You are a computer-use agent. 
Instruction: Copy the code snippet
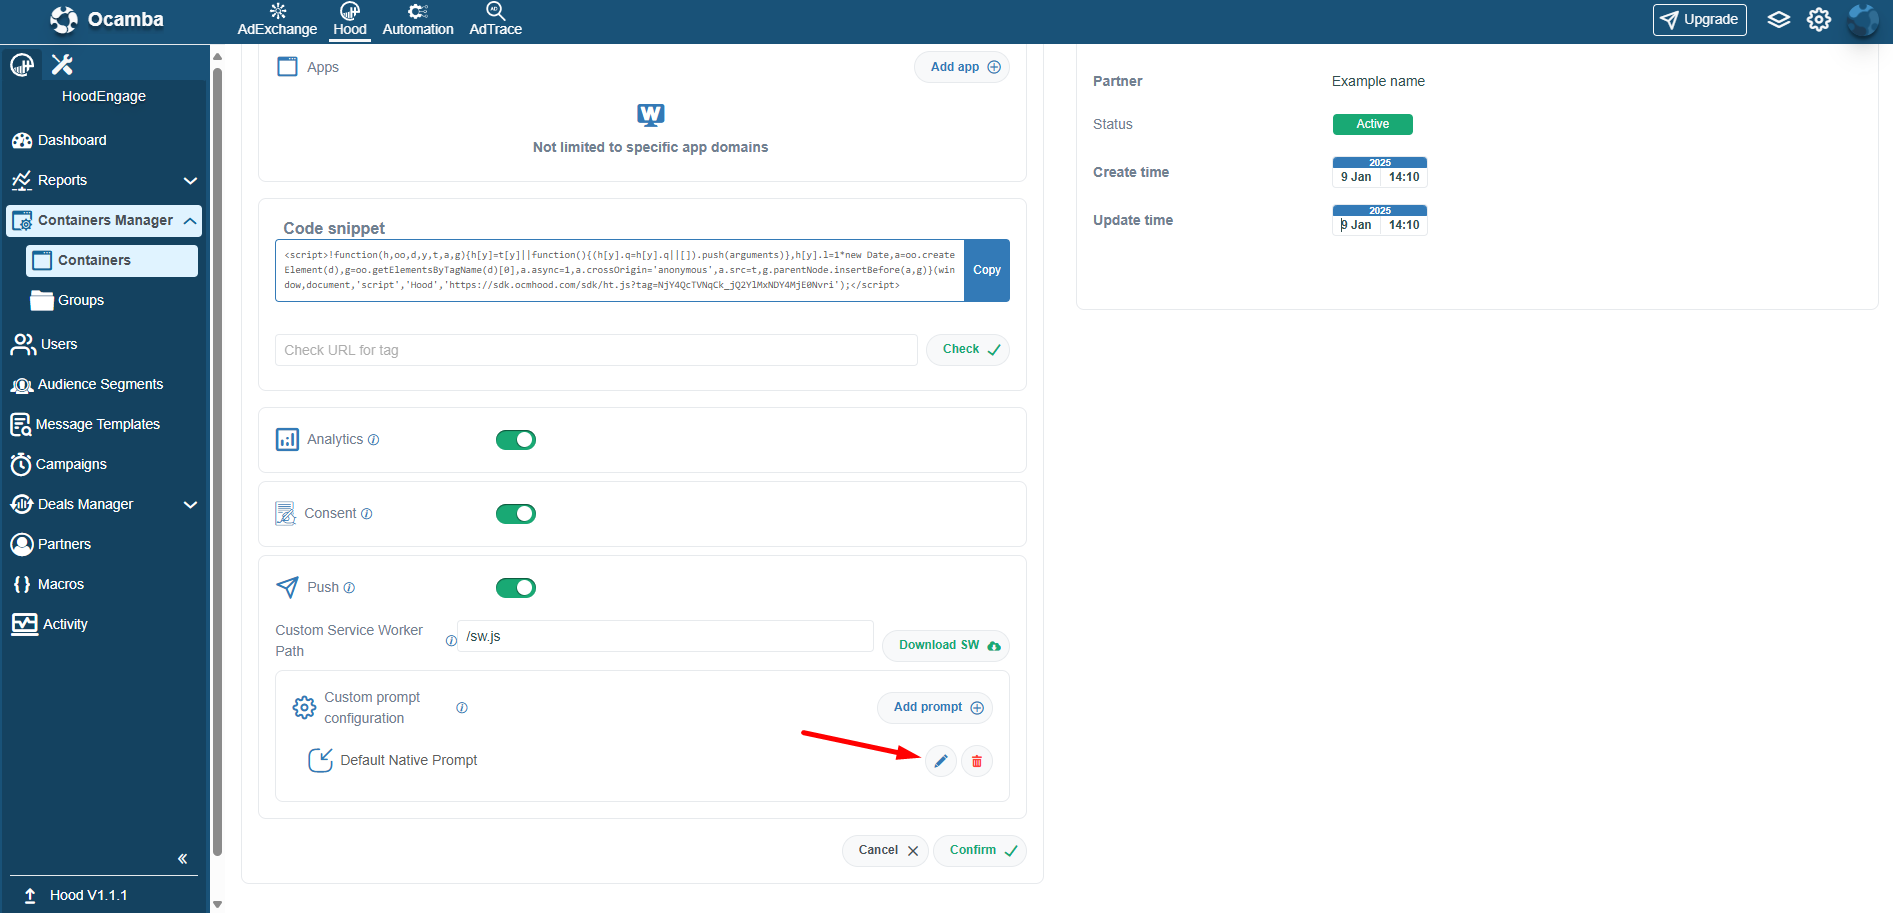click(987, 270)
